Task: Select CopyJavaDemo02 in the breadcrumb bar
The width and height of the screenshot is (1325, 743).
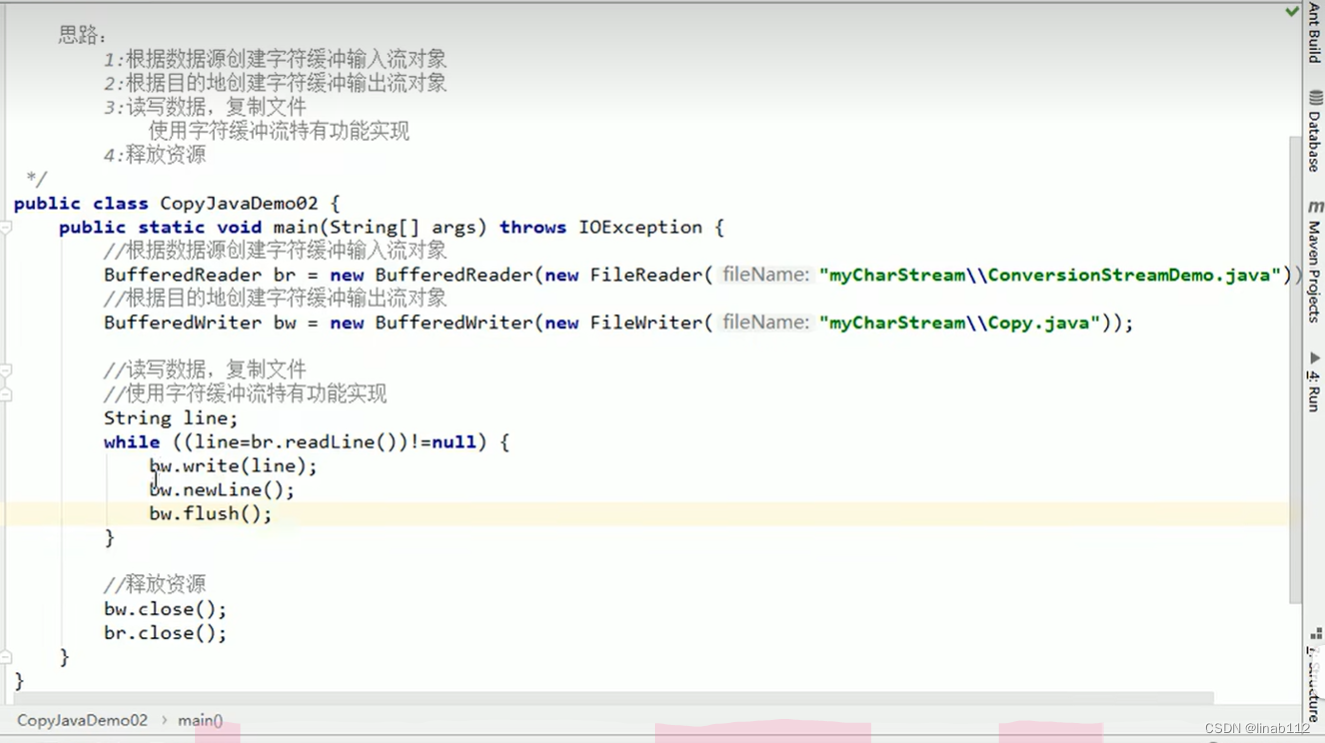Action: tap(82, 720)
